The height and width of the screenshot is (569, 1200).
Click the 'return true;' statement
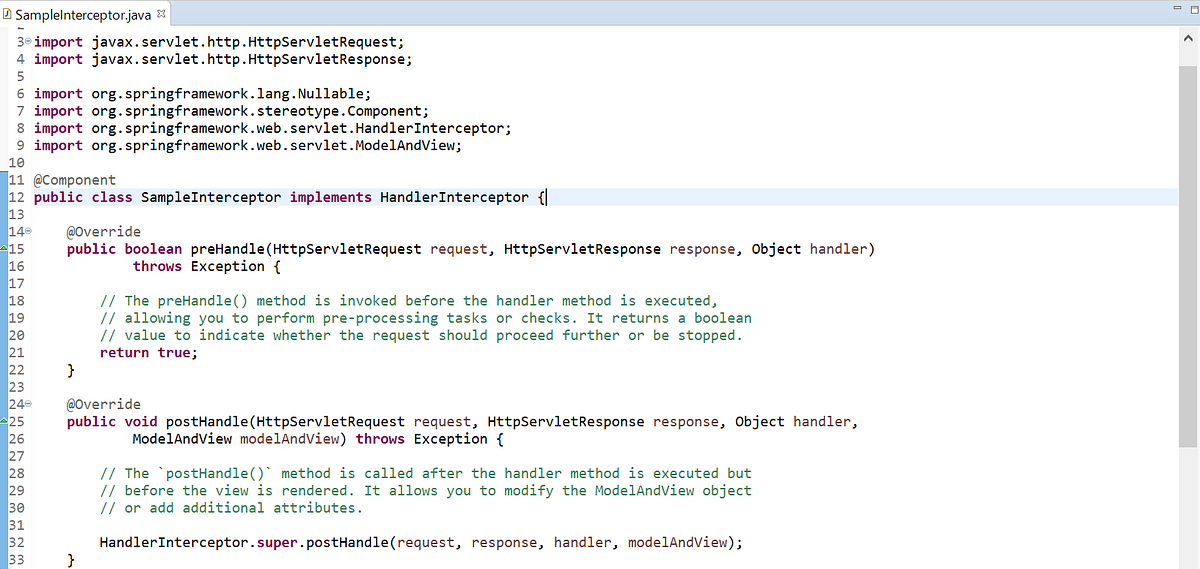click(x=149, y=352)
